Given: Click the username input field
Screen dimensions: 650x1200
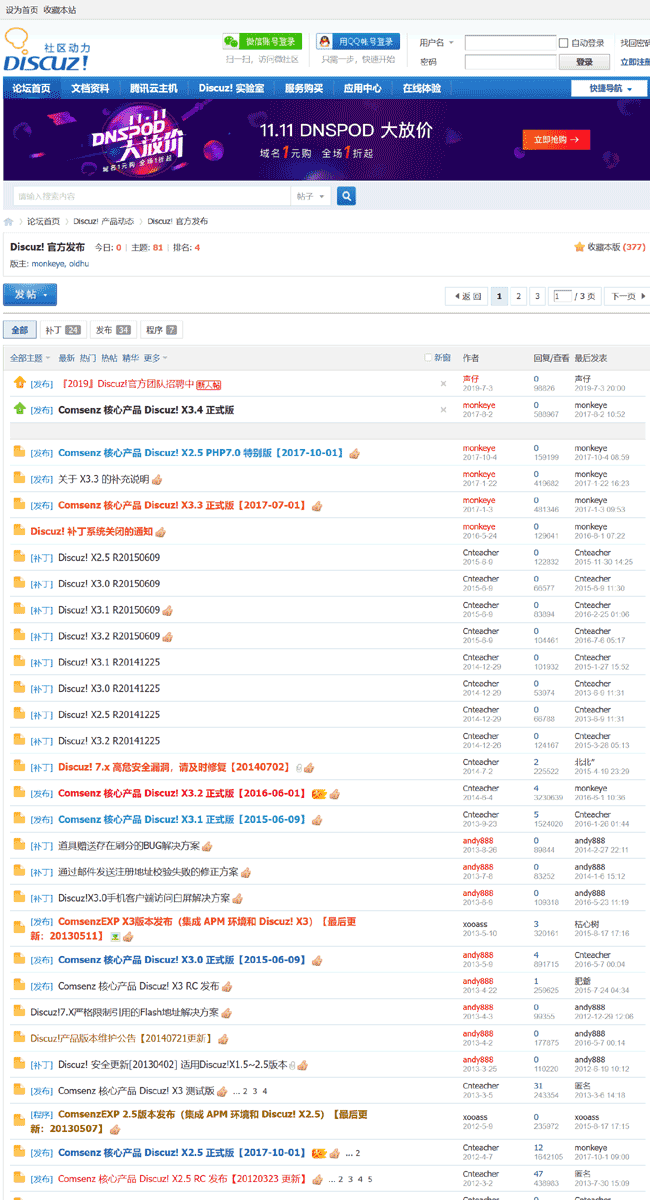Looking at the screenshot, I should coord(510,43).
